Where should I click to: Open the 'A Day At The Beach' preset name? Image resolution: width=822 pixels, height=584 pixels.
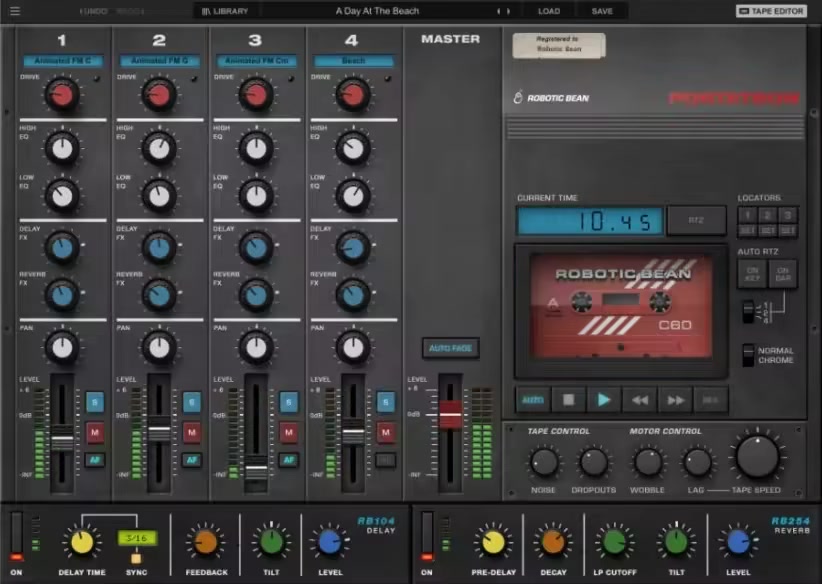[x=377, y=11]
